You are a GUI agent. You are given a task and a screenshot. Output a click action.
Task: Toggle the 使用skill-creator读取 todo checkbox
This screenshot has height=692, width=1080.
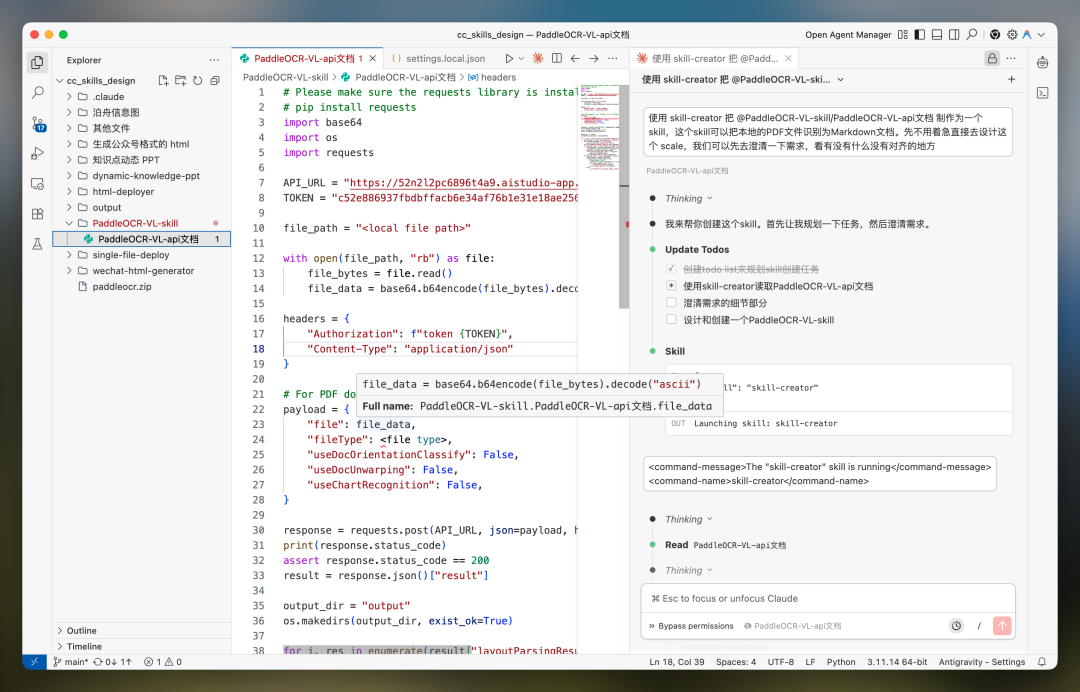[x=671, y=285]
